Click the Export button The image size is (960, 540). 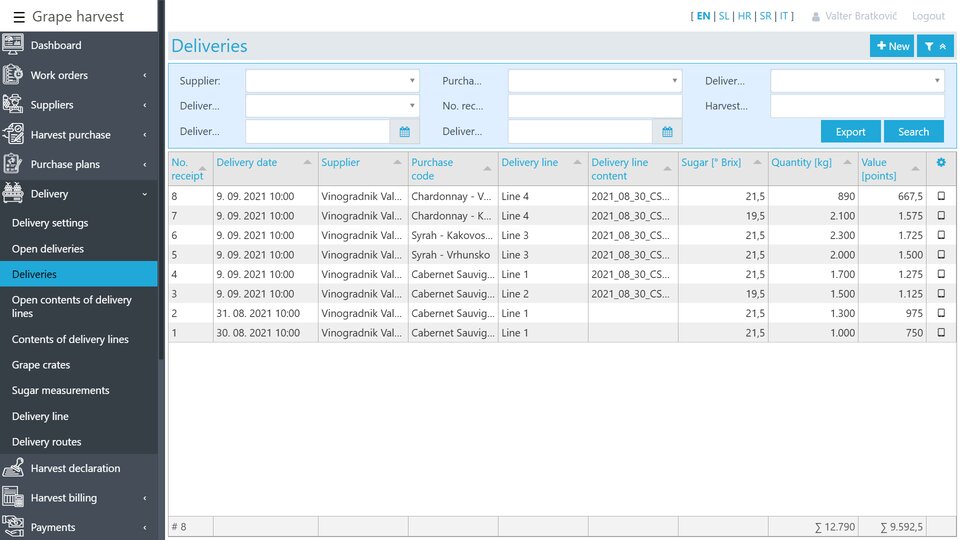[x=850, y=131]
